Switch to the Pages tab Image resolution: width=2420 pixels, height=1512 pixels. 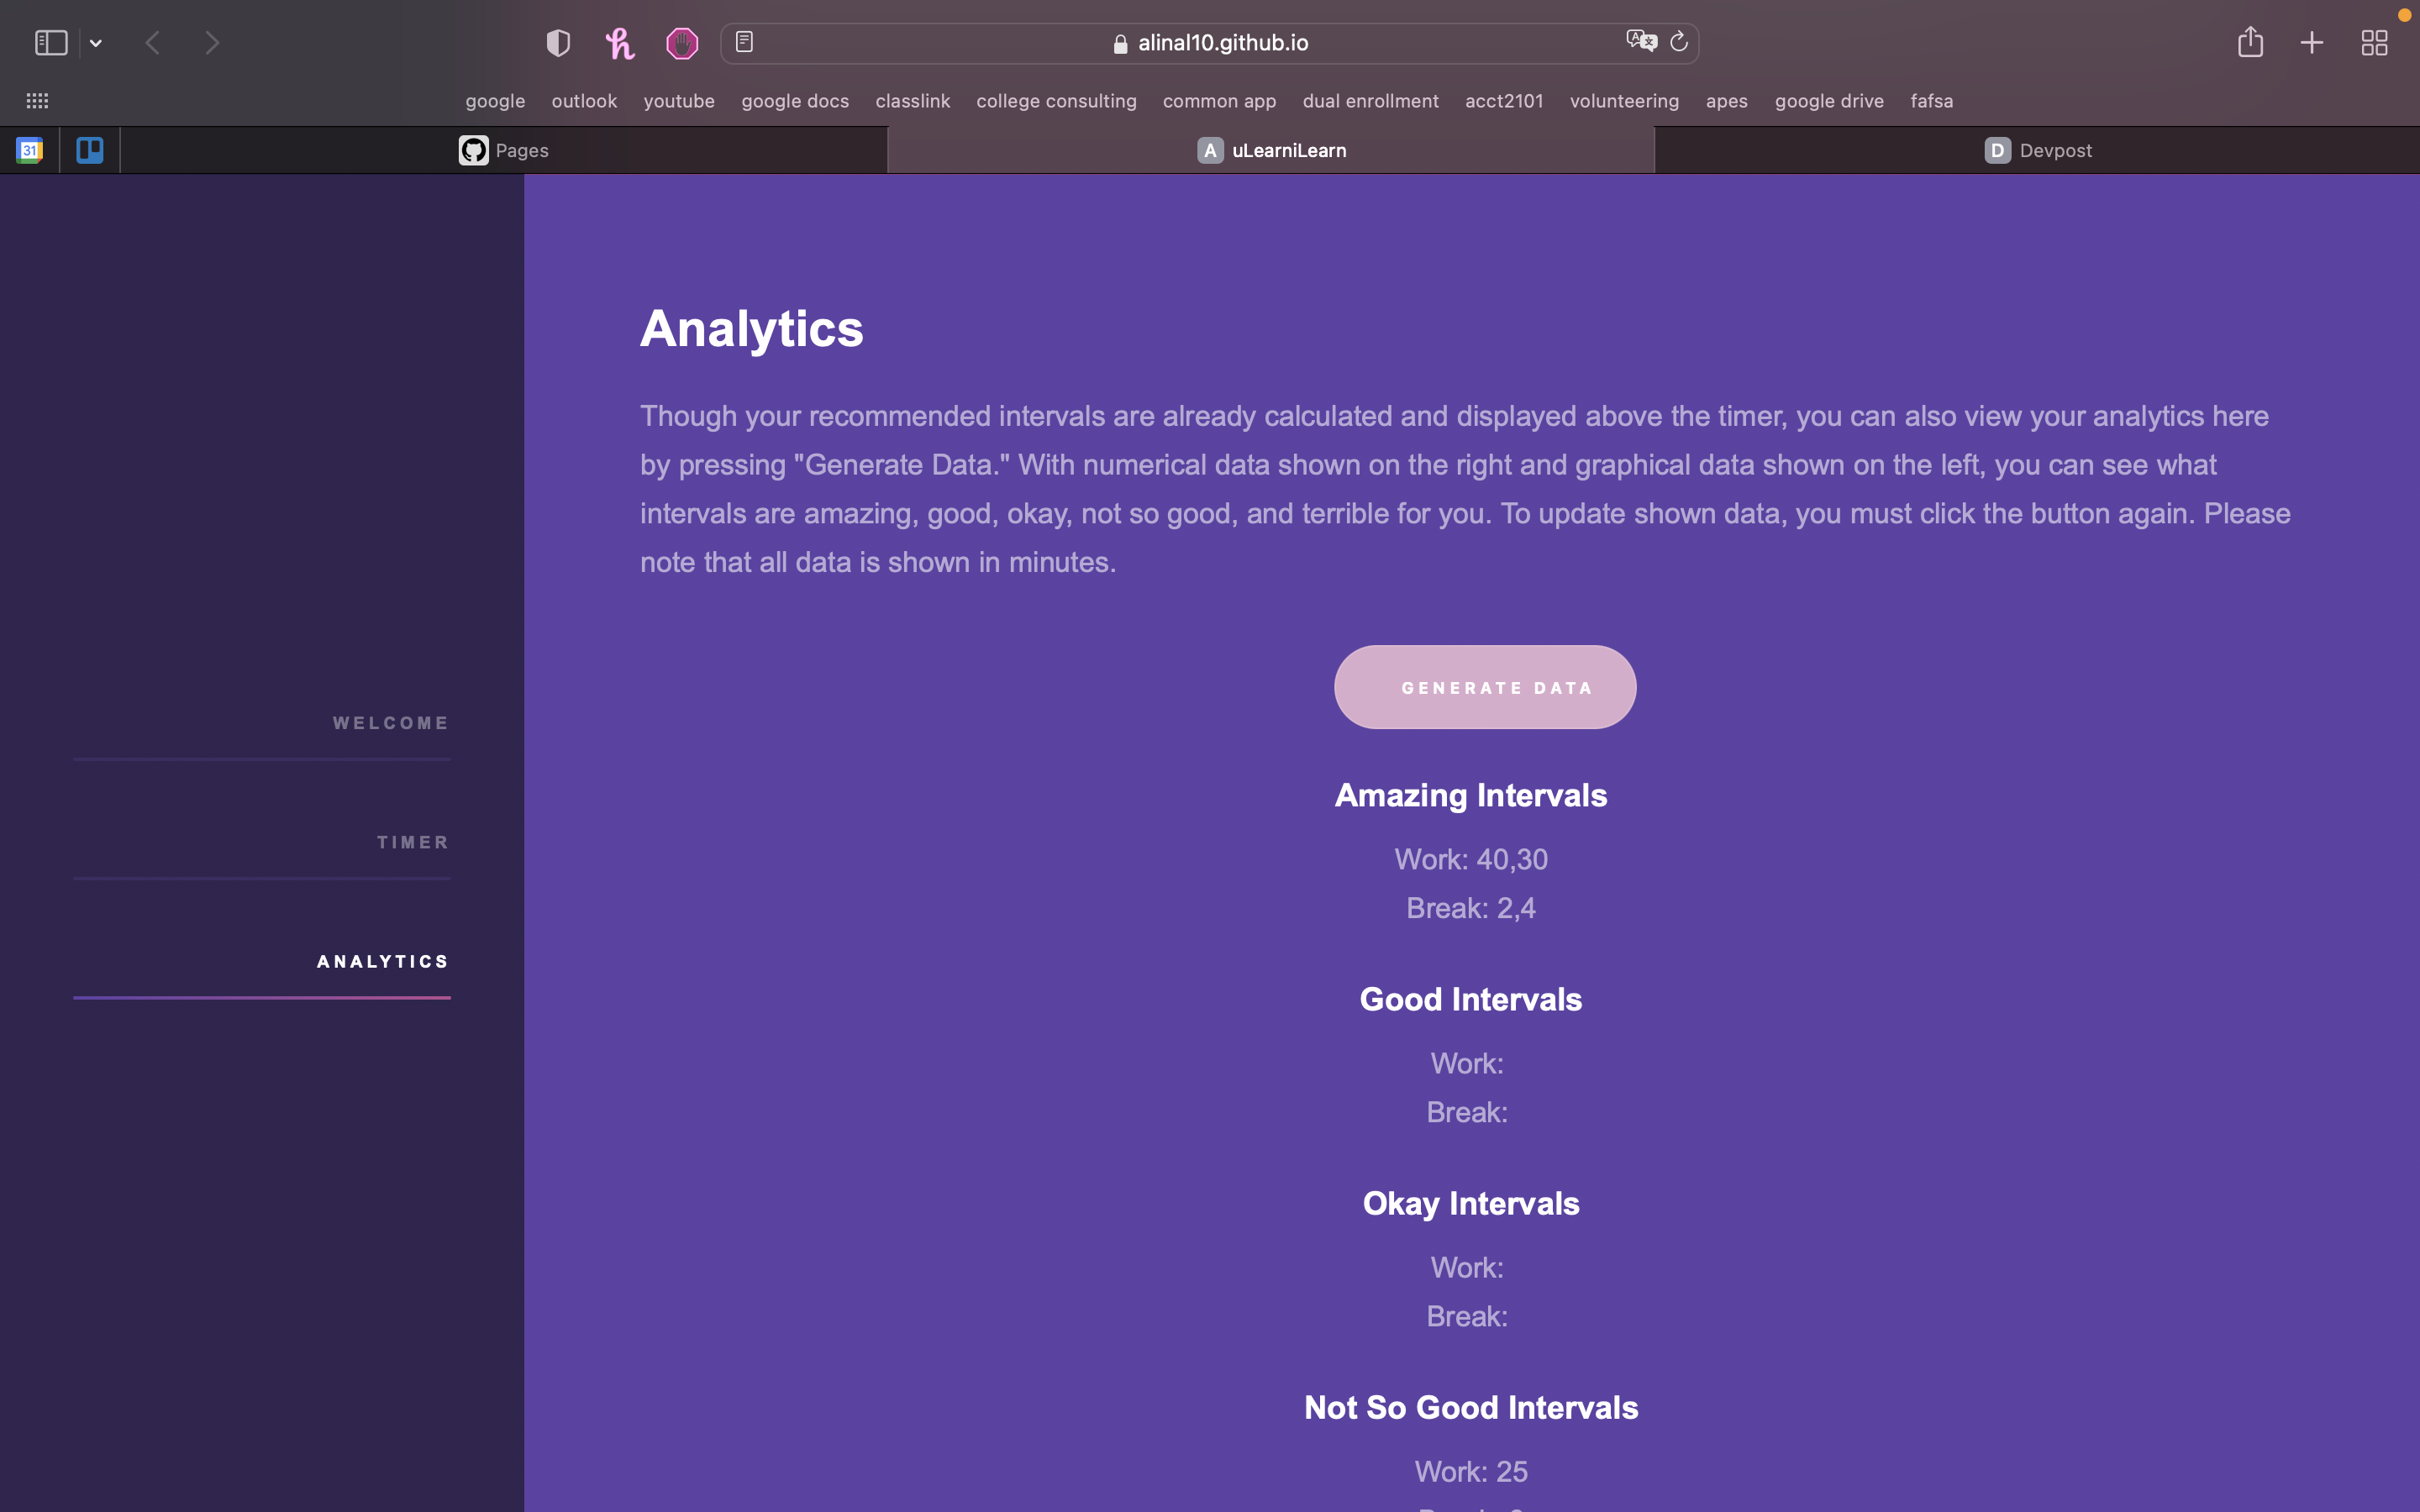tap(504, 150)
